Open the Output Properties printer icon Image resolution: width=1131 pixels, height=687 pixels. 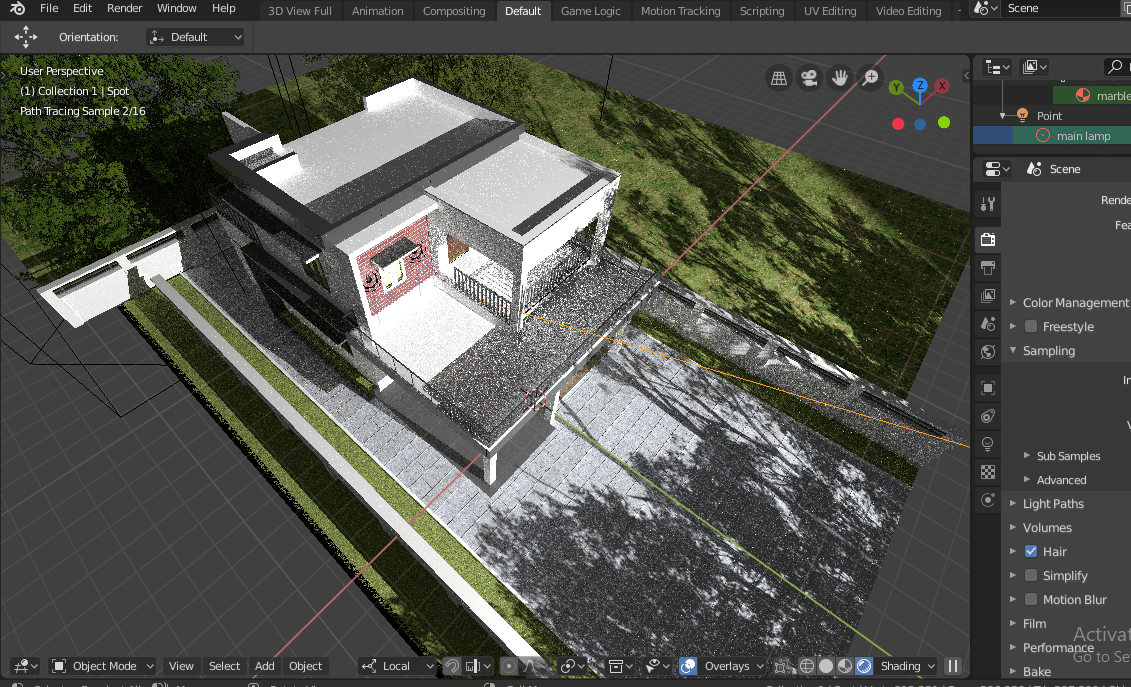pyautogui.click(x=987, y=268)
